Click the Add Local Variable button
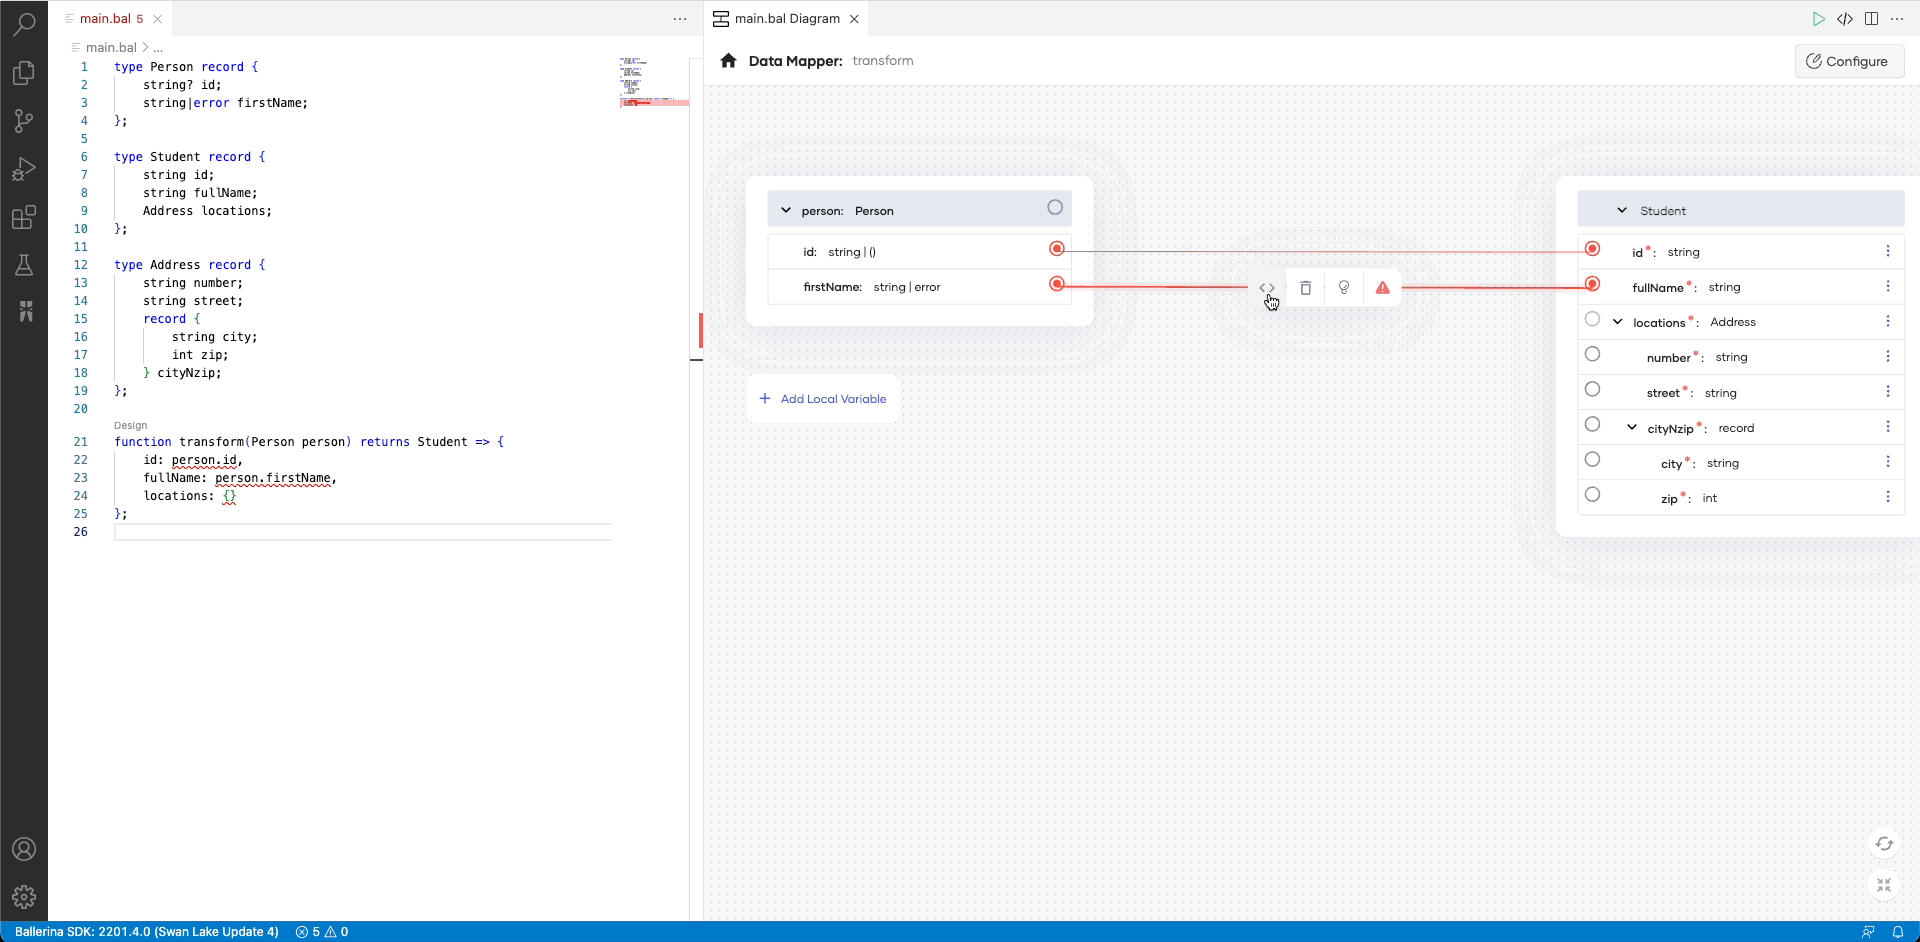This screenshot has height=942, width=1920. pyautogui.click(x=822, y=398)
